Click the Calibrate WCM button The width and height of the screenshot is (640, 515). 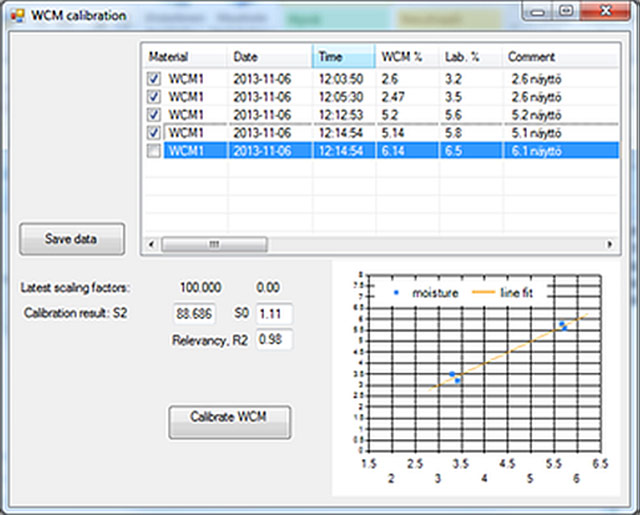[229, 420]
